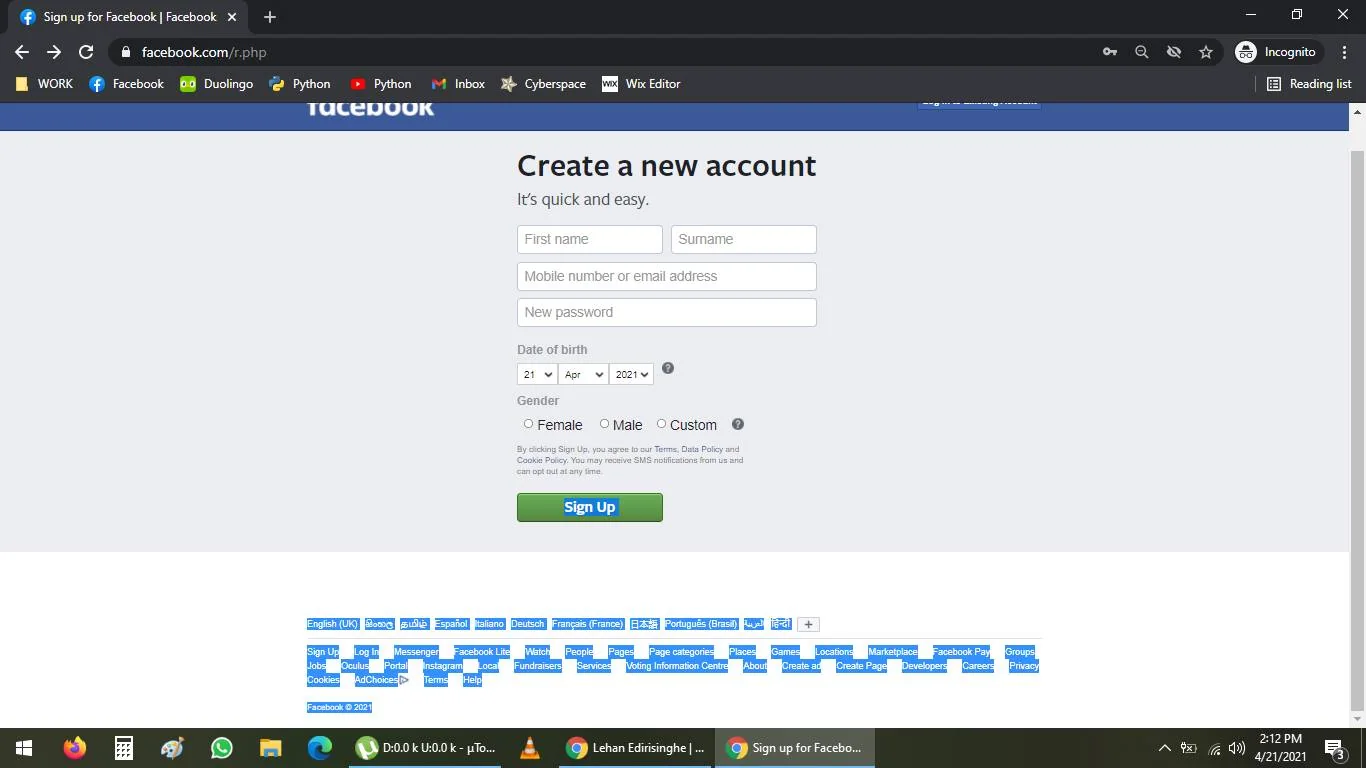The height and width of the screenshot is (768, 1366).
Task: View site information via the padlock icon
Action: (x=125, y=52)
